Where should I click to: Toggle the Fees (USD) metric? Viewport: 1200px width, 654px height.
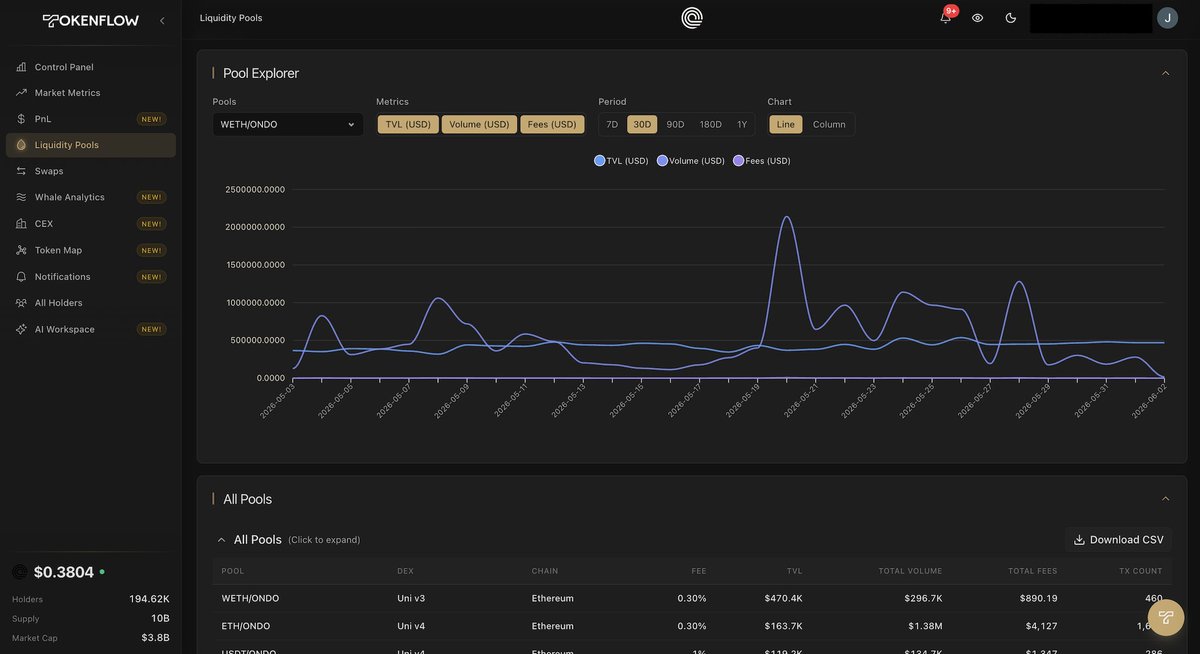click(x=552, y=124)
